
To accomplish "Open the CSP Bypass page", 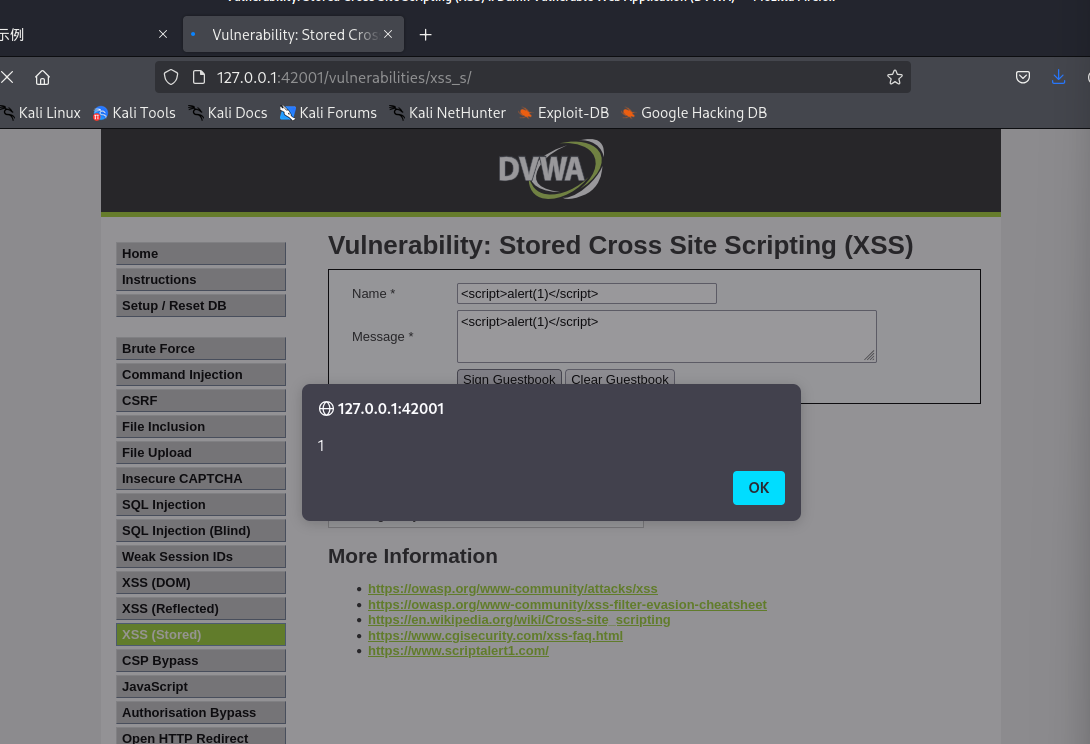I will click(201, 661).
